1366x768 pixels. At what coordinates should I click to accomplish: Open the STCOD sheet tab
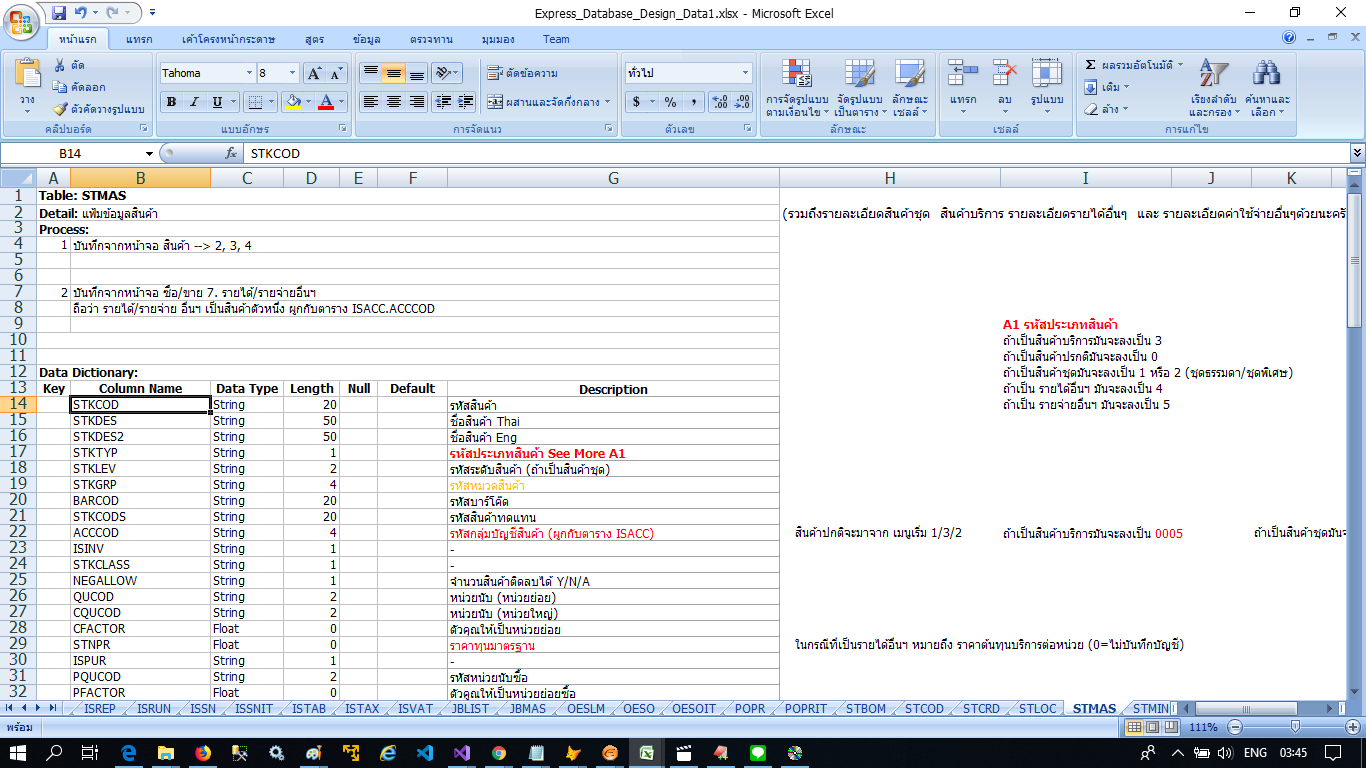[x=925, y=709]
